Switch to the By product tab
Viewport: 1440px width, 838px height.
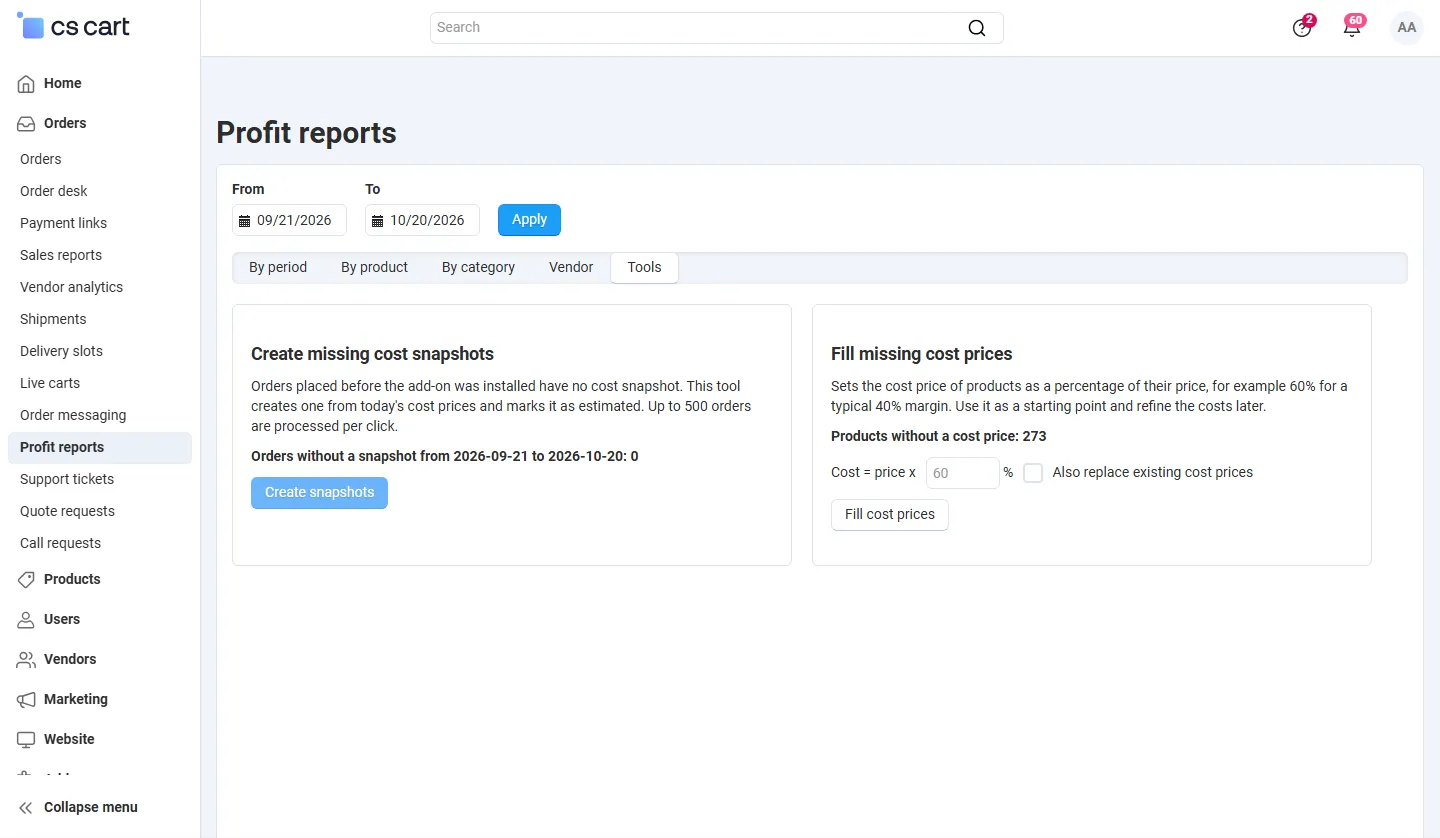(374, 268)
